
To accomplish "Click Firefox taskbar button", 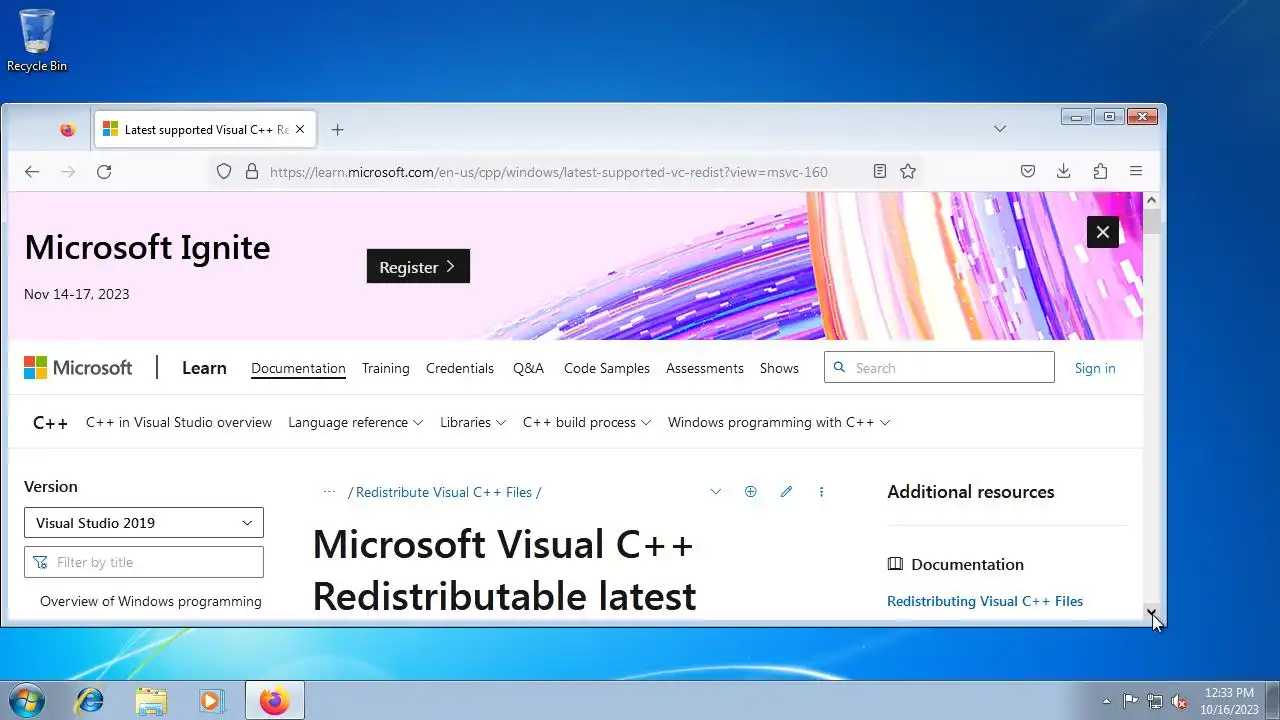I will (x=274, y=700).
